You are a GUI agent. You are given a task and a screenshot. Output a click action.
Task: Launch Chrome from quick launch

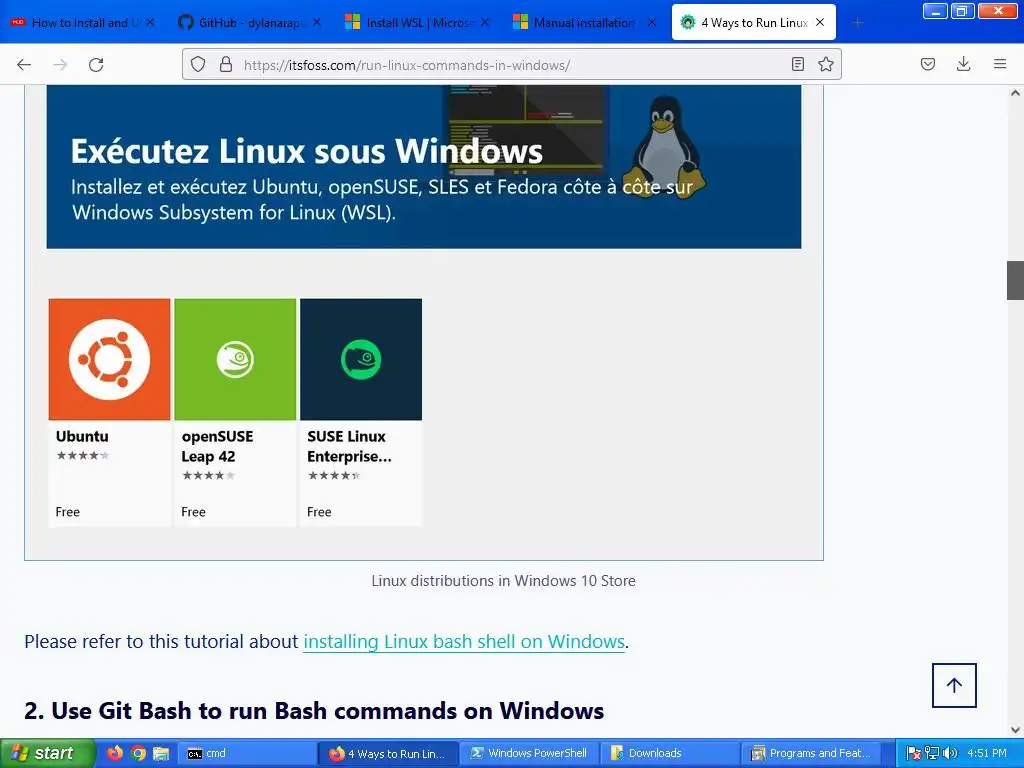(x=138, y=753)
